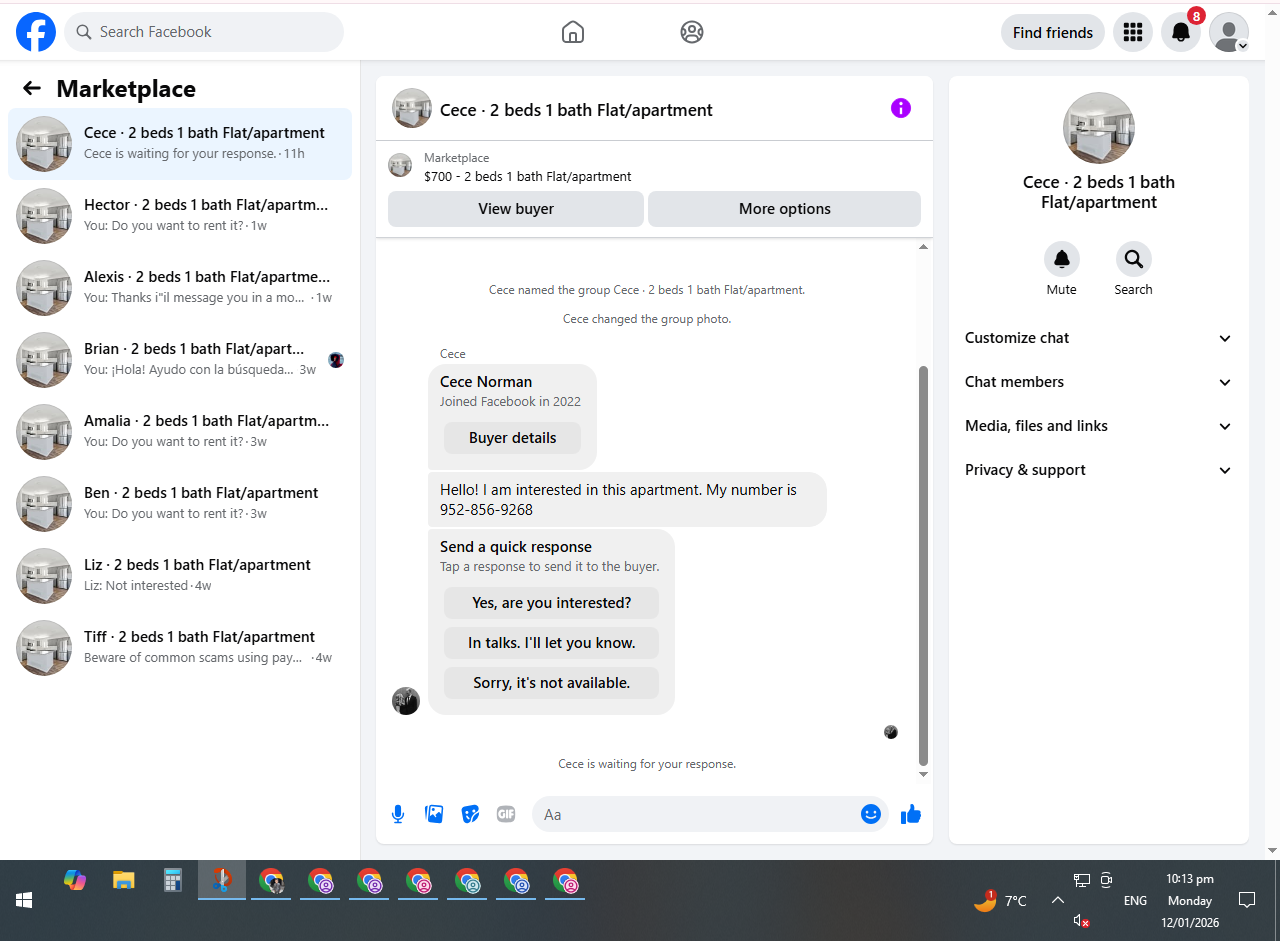This screenshot has width=1280, height=941.
Task: Send quick reply 'In talks. I'll let you know.'
Action: click(551, 643)
